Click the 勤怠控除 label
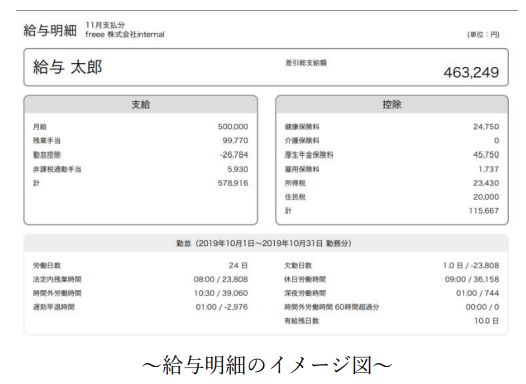The width and height of the screenshot is (526, 384). (47, 155)
